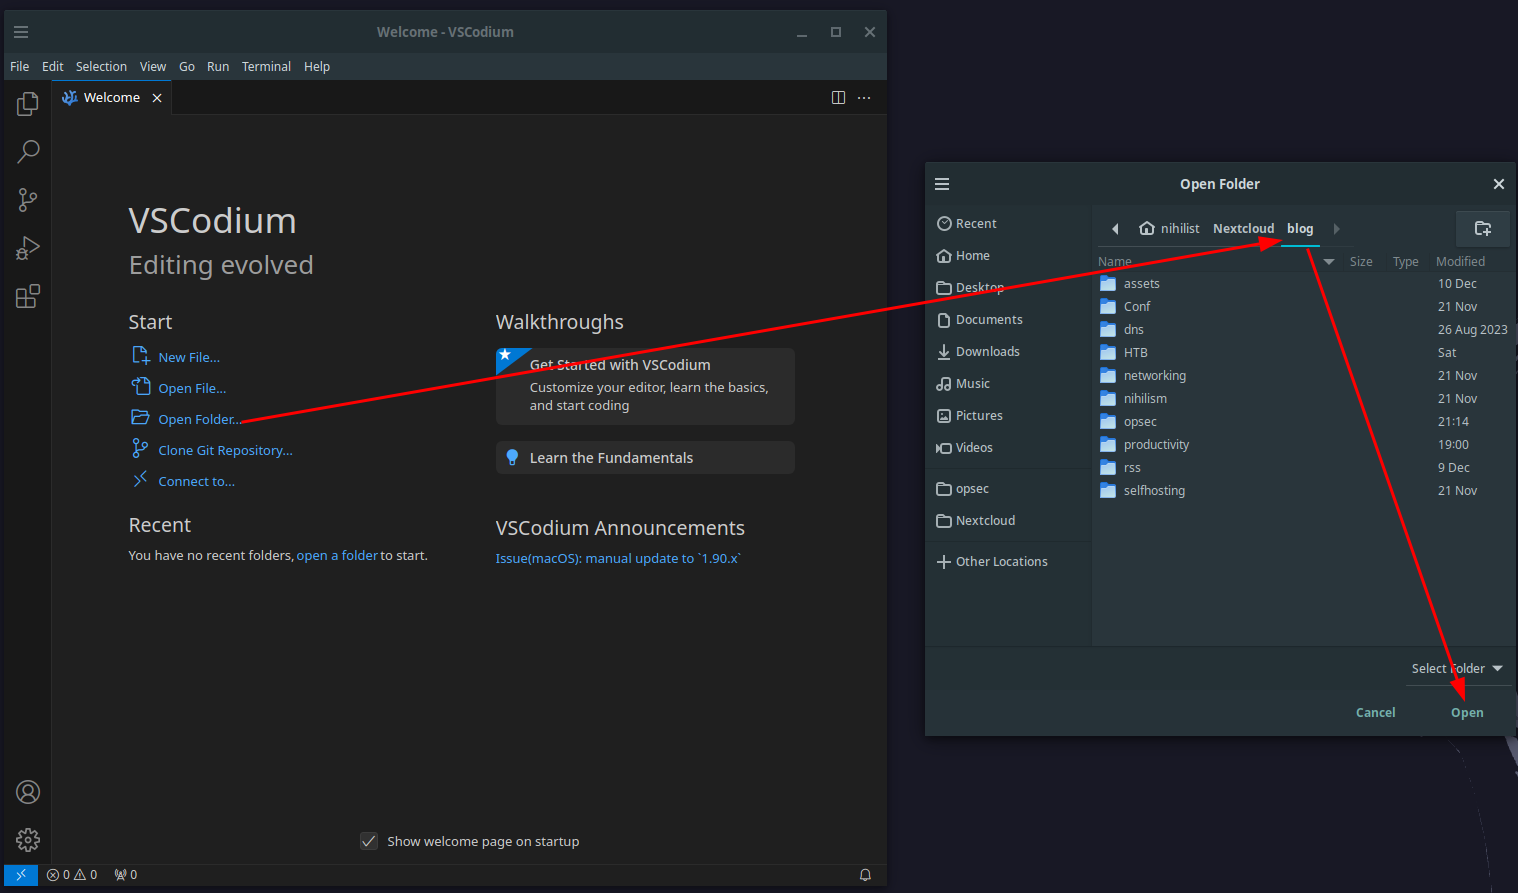Open the Accounts menu icon

pyautogui.click(x=28, y=792)
